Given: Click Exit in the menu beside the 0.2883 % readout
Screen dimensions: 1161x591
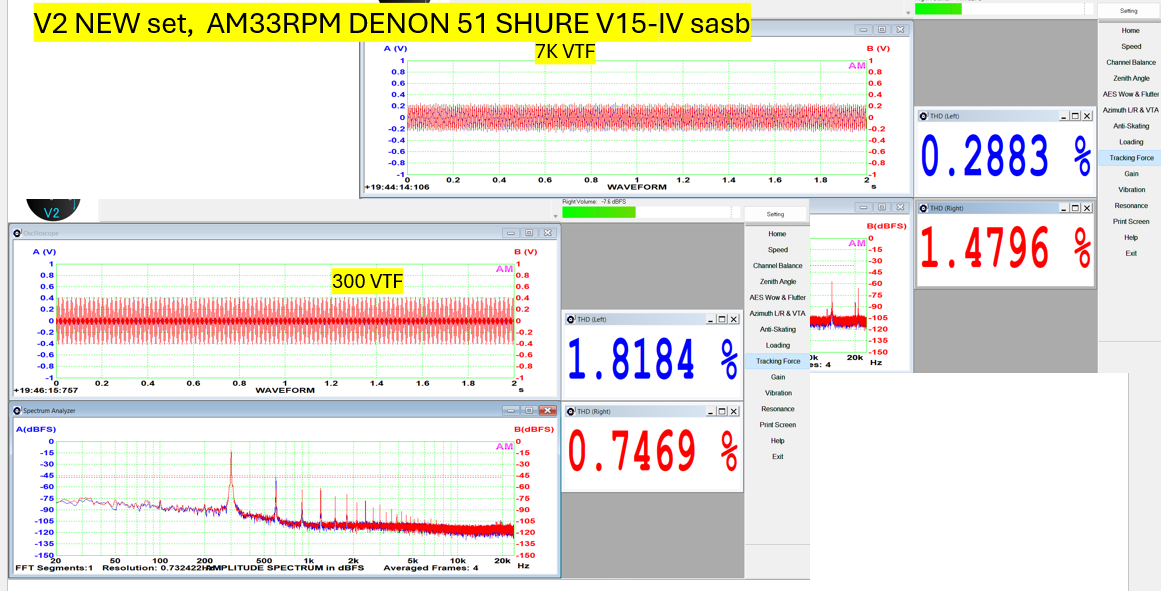Looking at the screenshot, I should 1131,253.
